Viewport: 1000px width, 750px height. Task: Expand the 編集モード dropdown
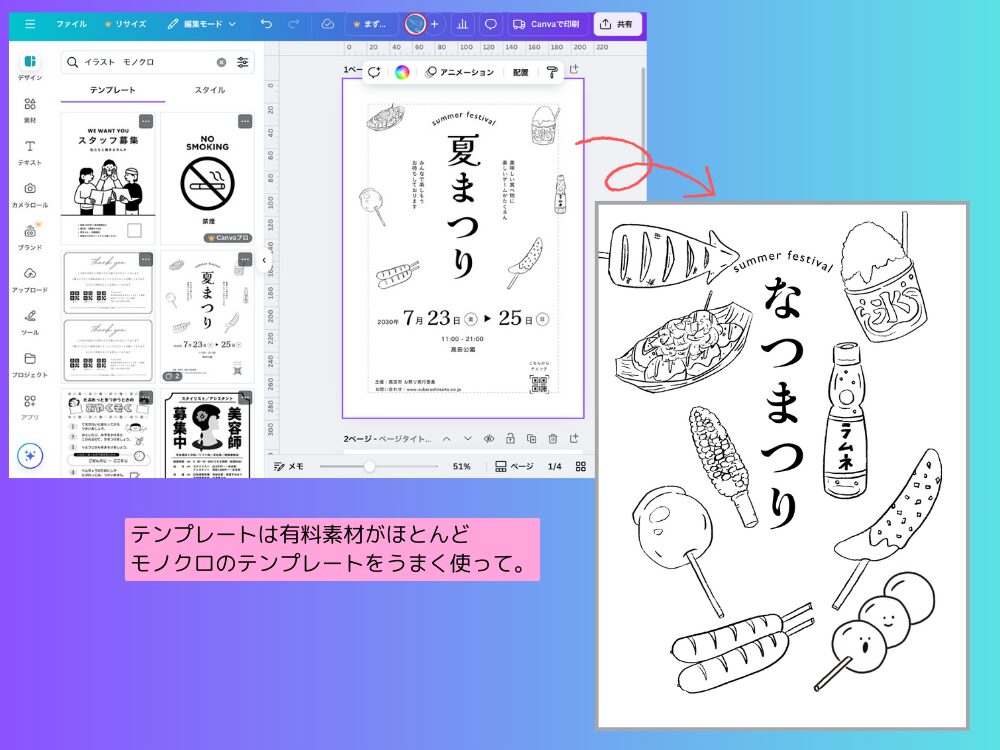point(202,23)
